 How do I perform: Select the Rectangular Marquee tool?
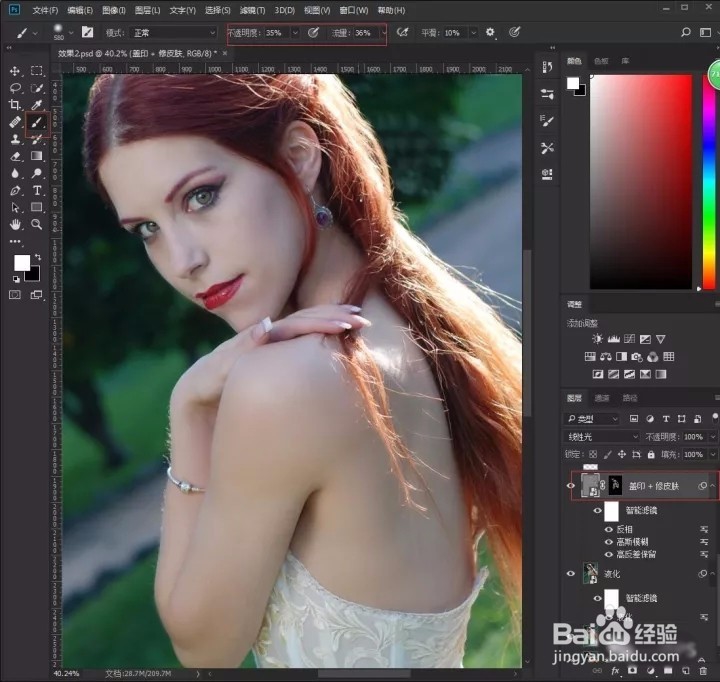click(x=37, y=71)
